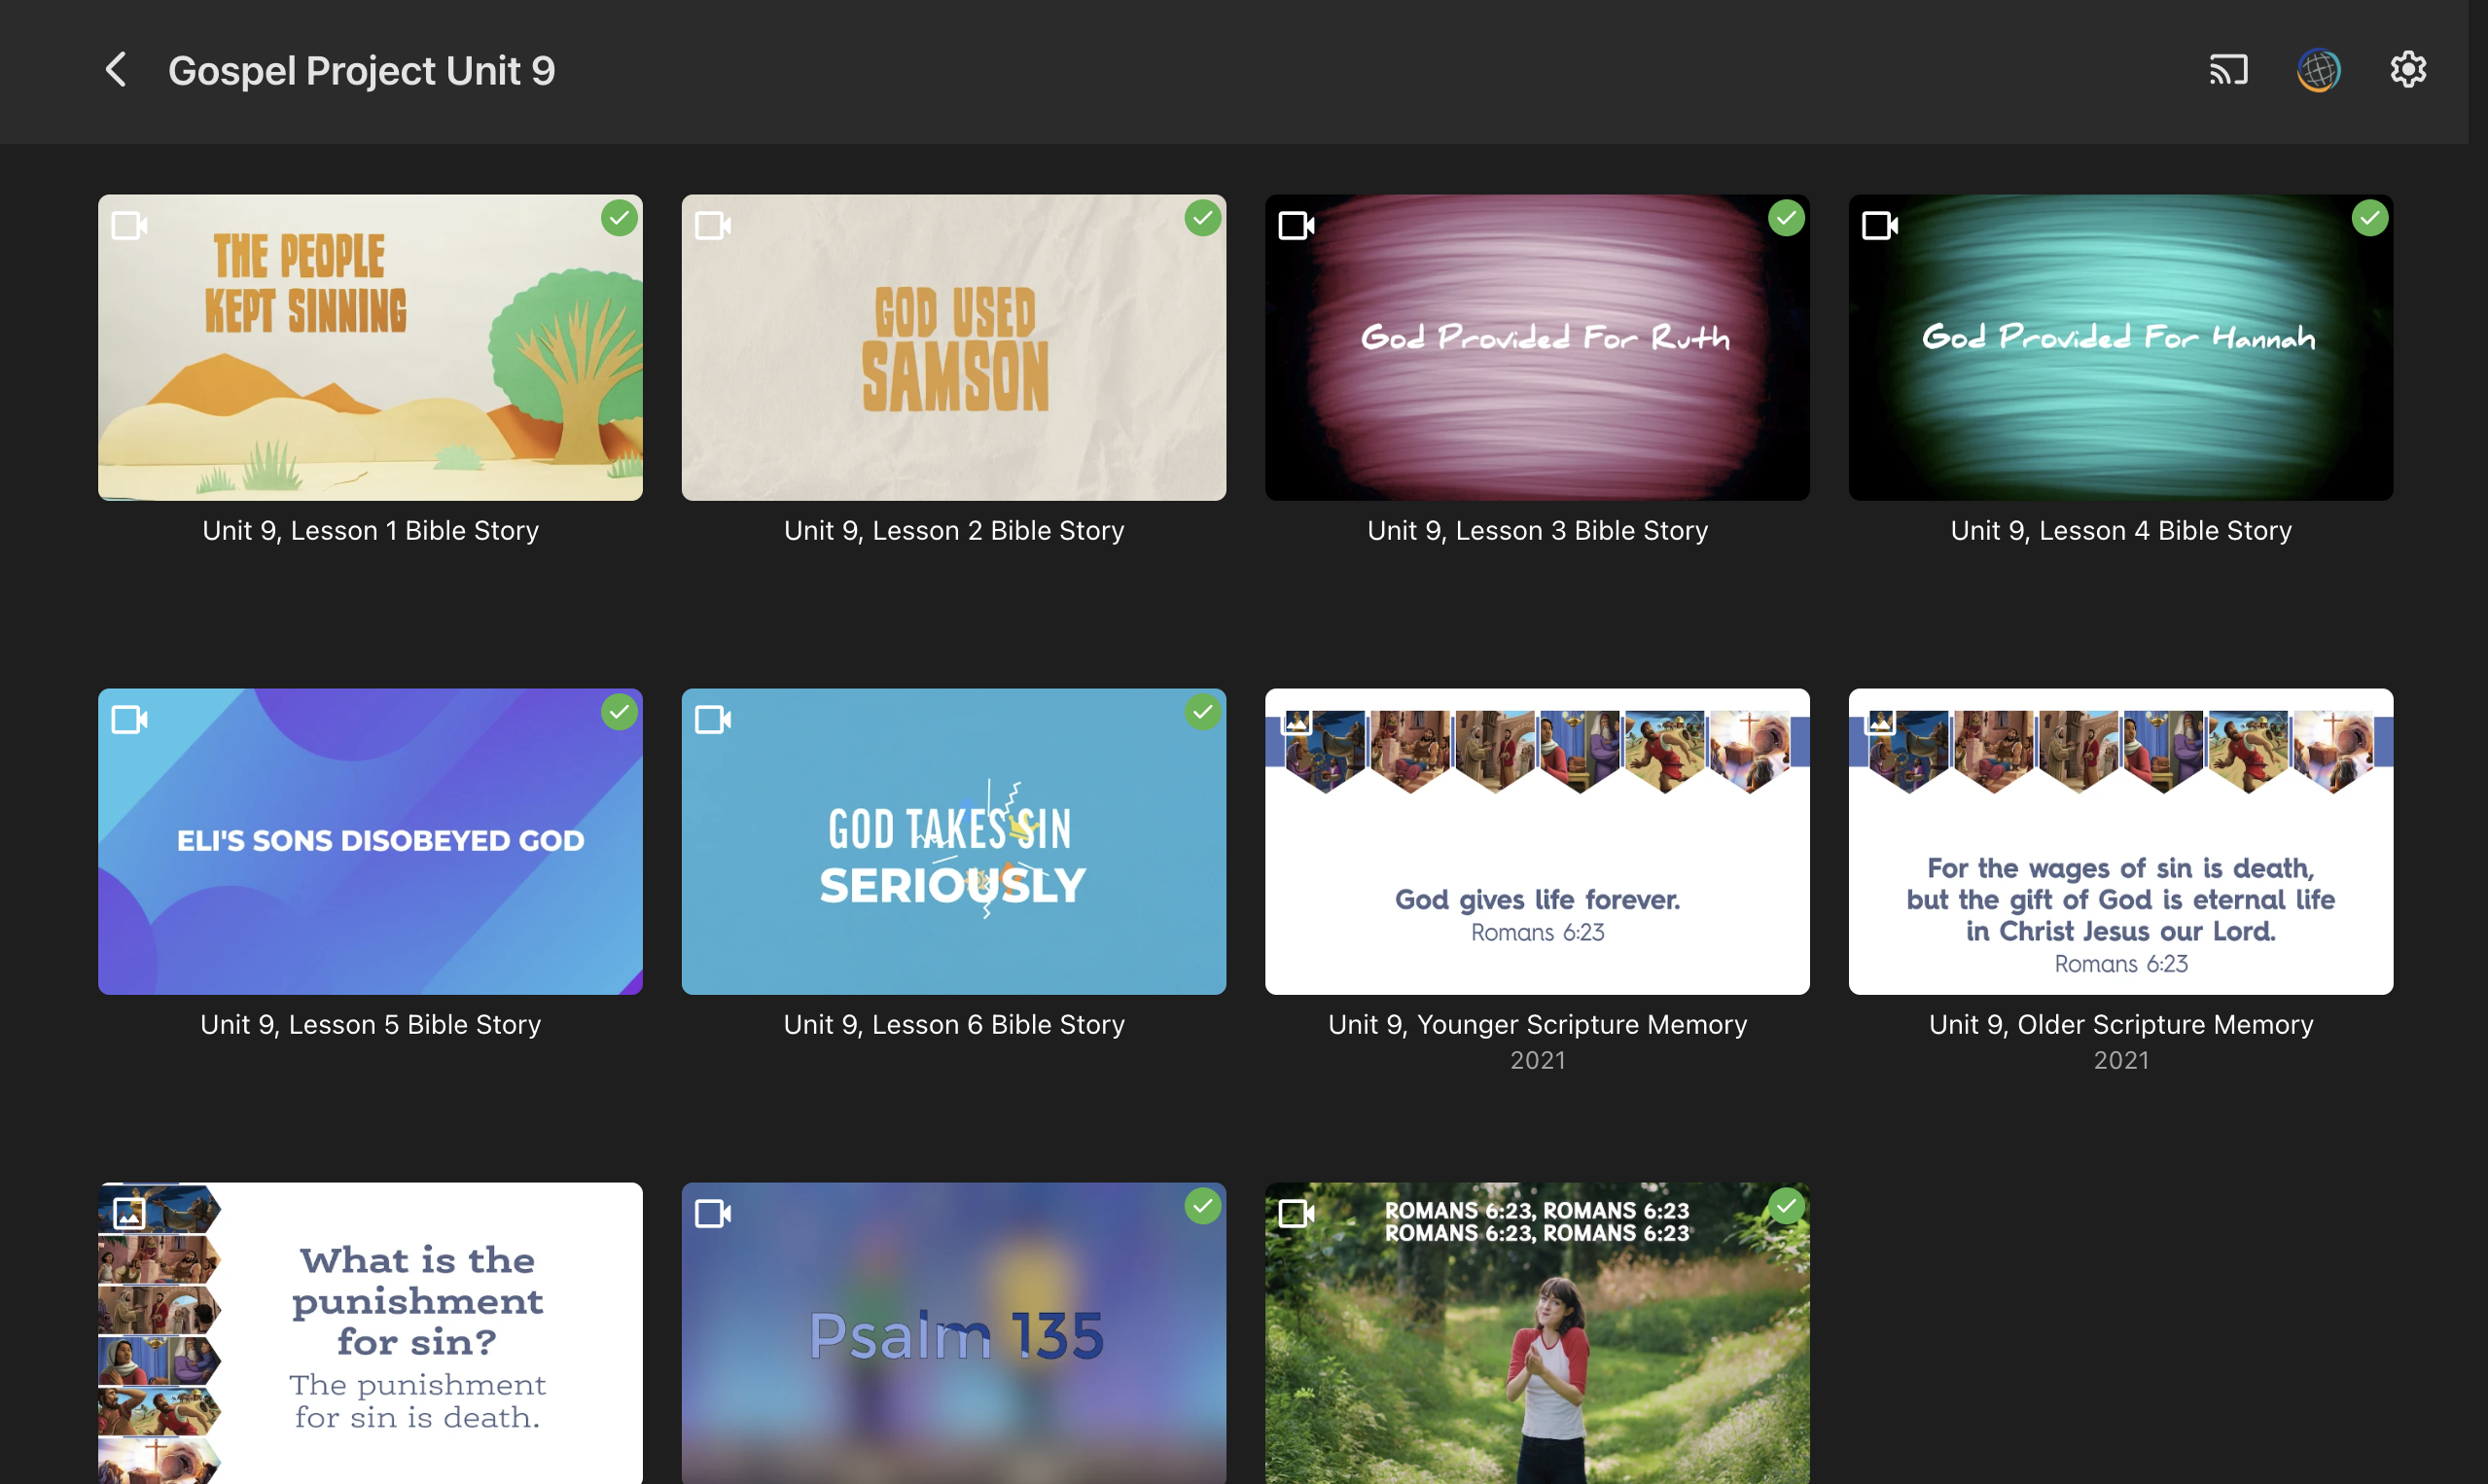Toggle checkmark on Romans 6:23 forest video
Viewport: 2488px width, 1484px height.
tap(1786, 1206)
